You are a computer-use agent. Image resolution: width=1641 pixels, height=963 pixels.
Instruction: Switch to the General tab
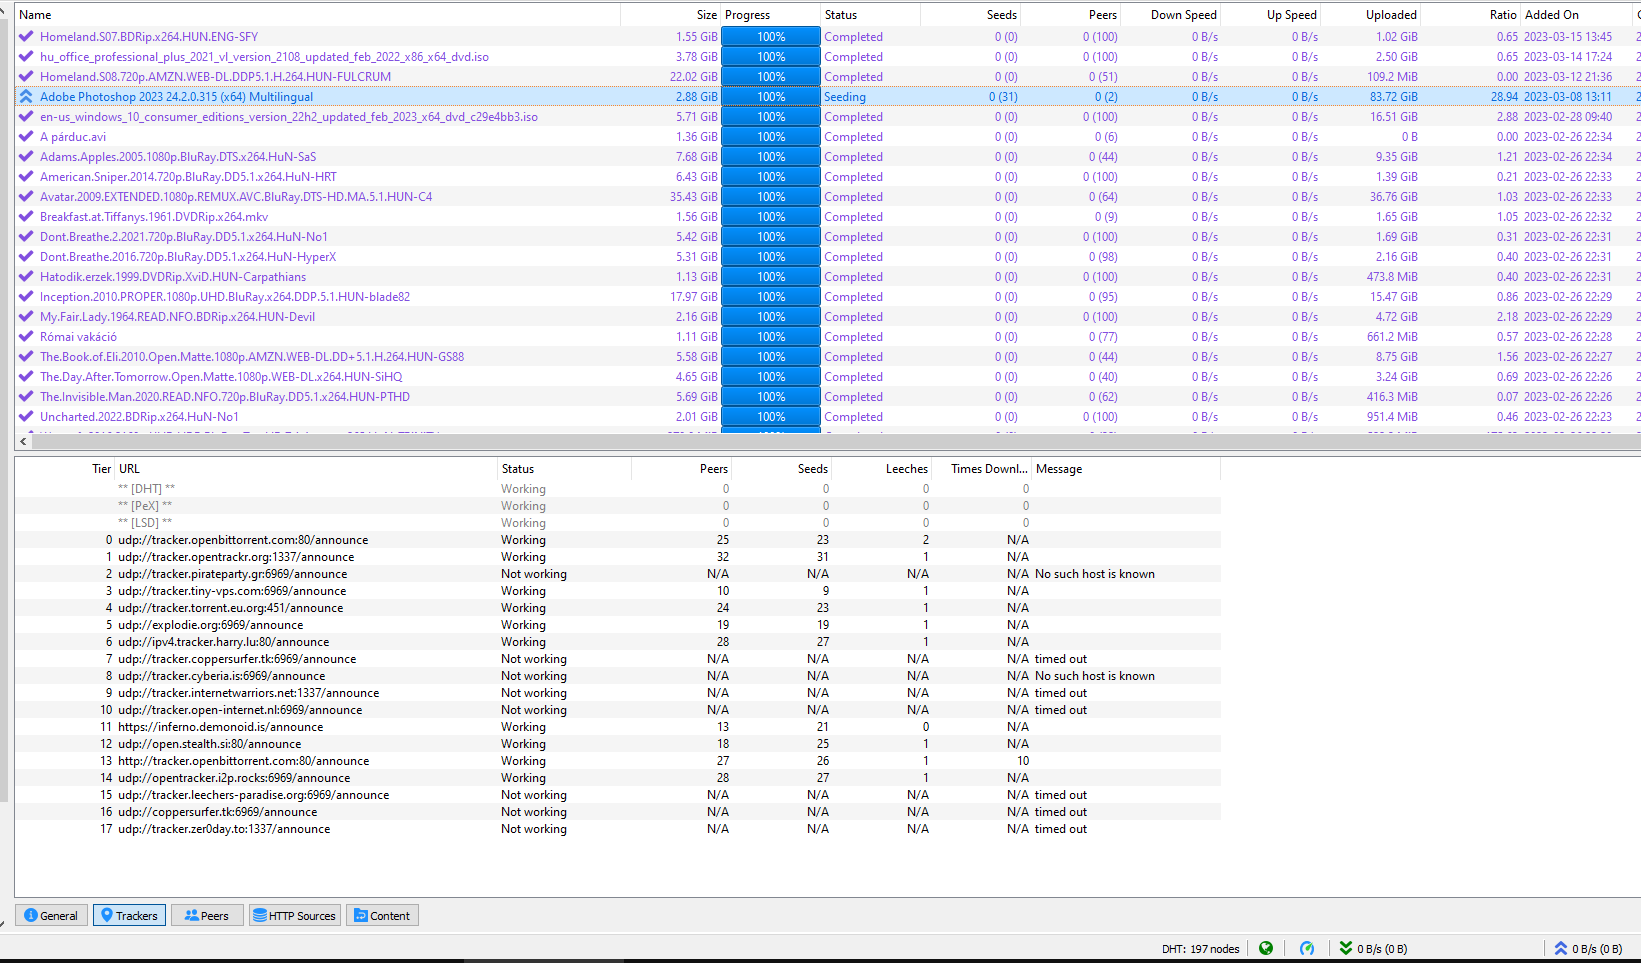coord(51,915)
